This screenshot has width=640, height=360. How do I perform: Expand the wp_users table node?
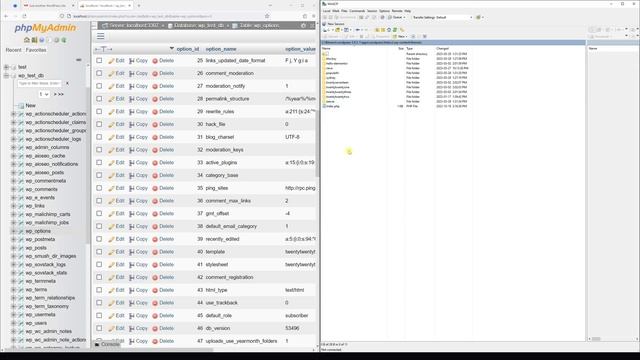(13, 323)
